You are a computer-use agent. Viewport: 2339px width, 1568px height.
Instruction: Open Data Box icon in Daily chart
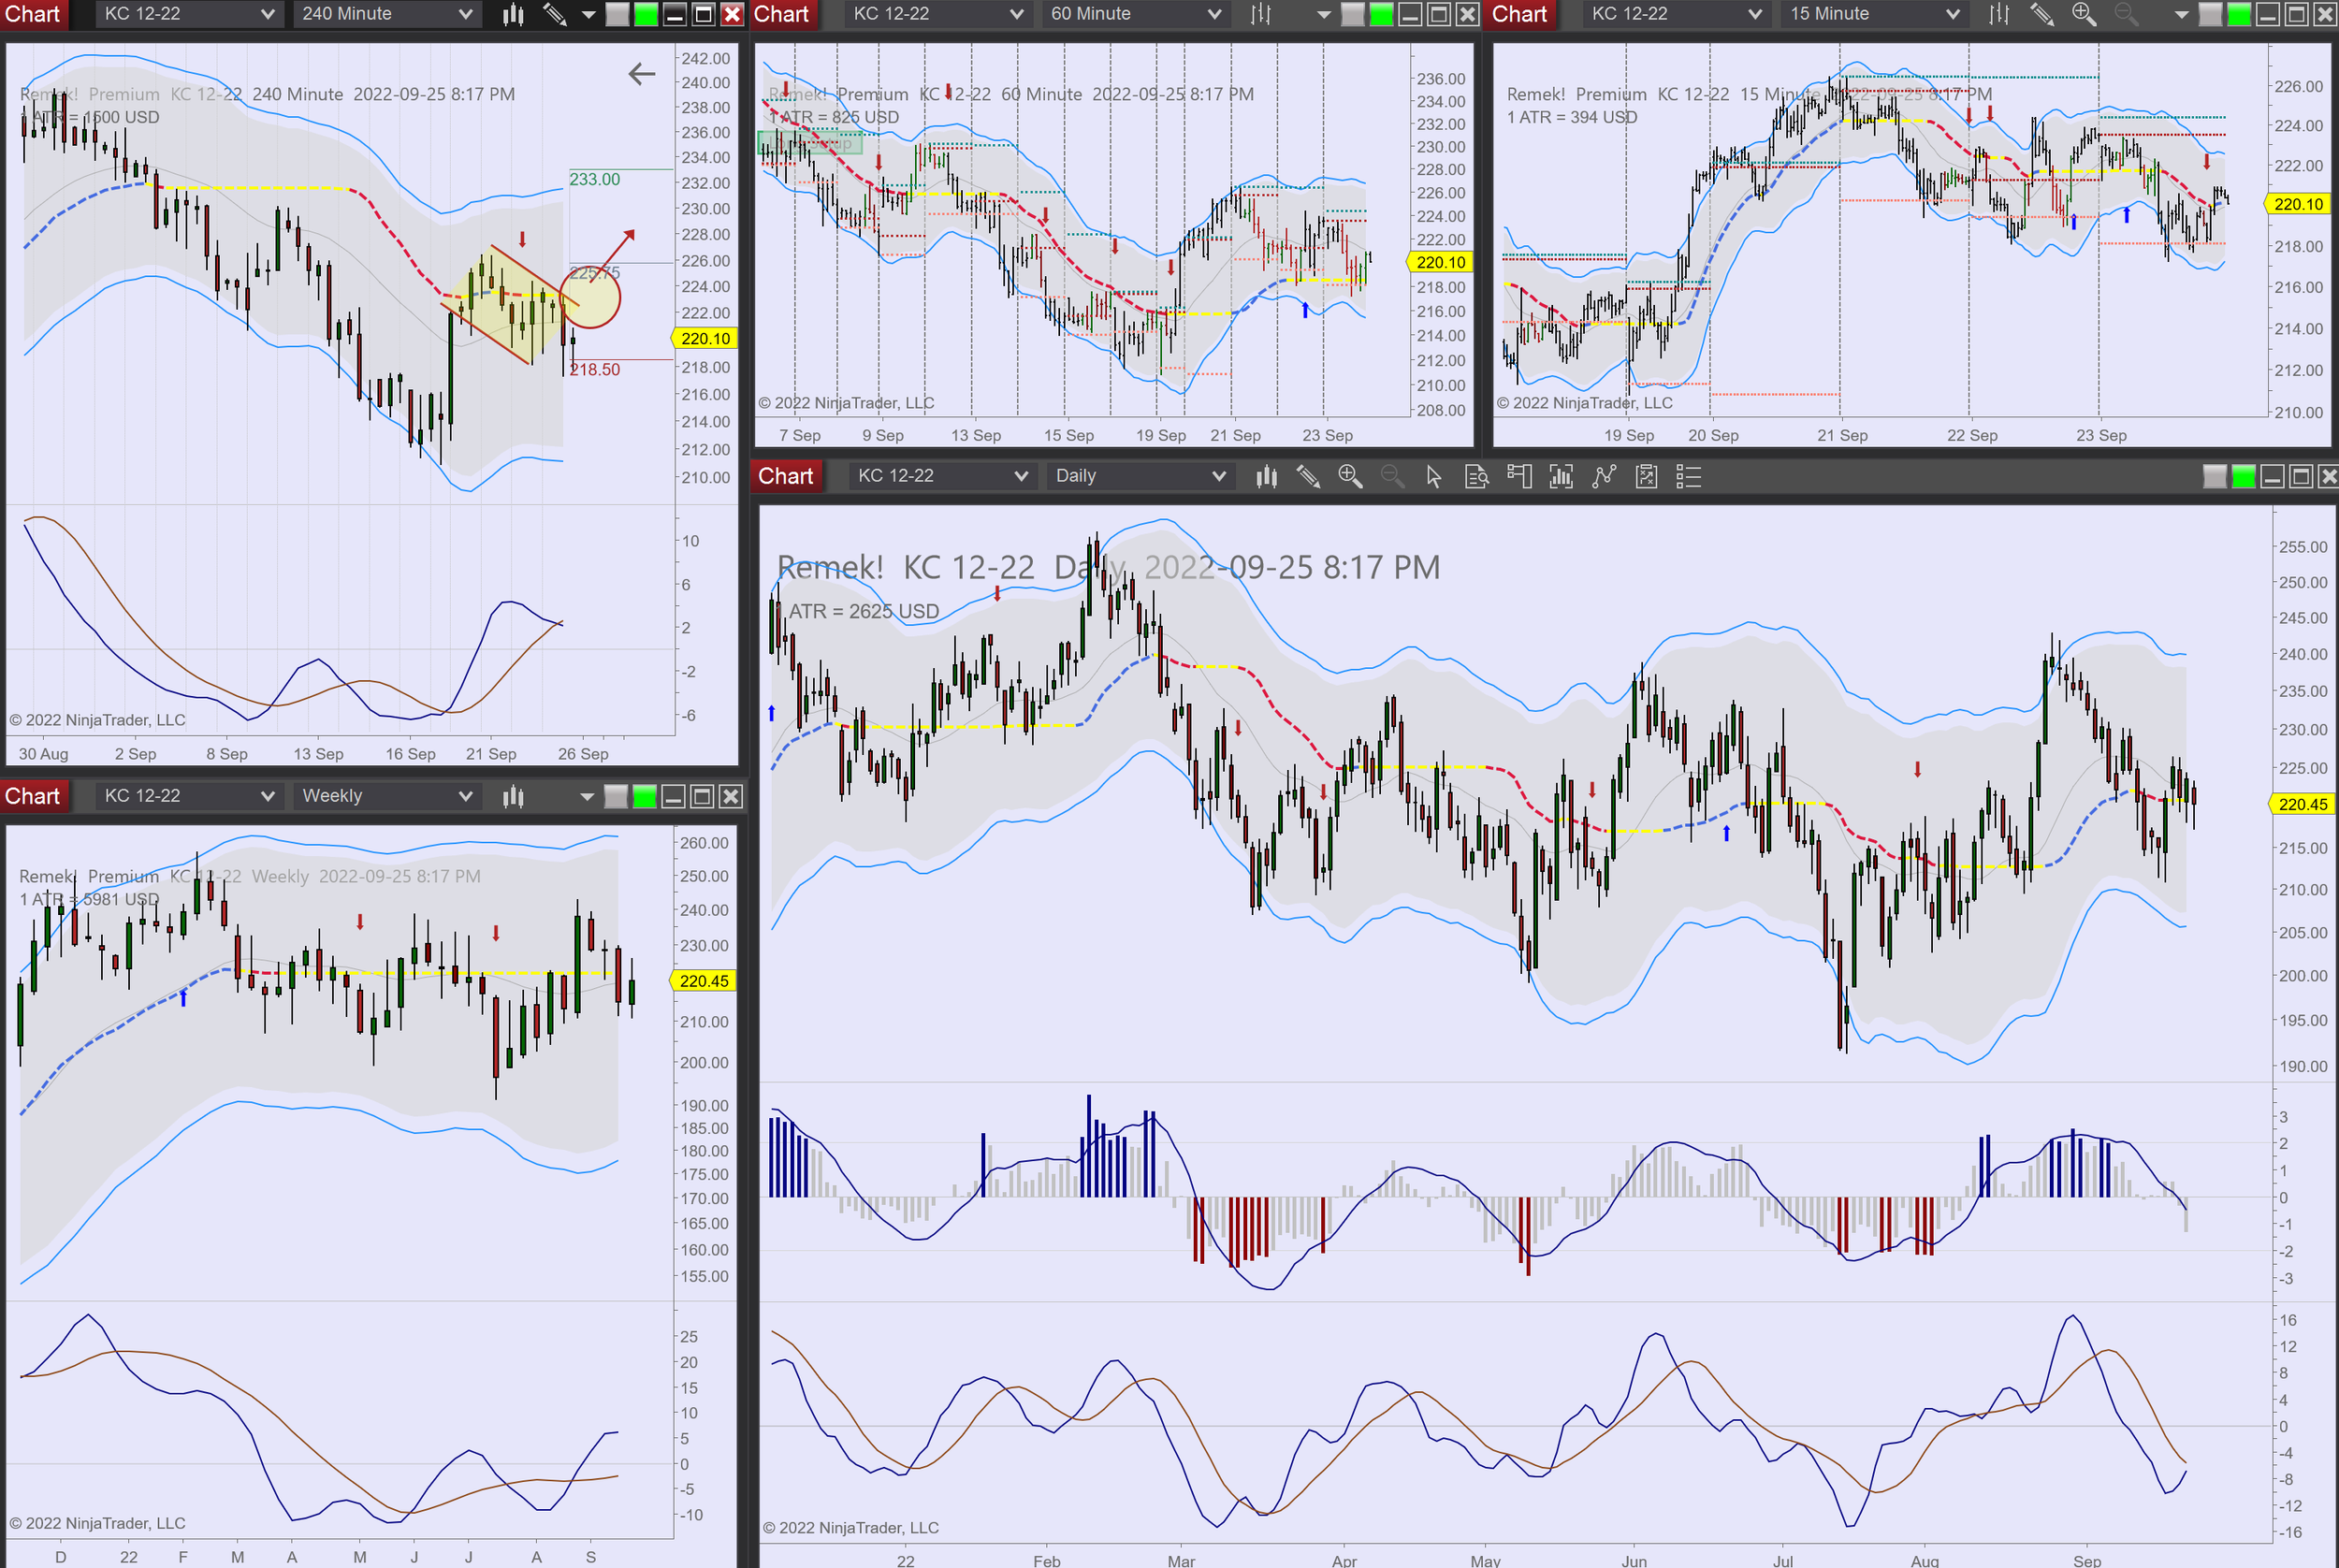point(1476,477)
